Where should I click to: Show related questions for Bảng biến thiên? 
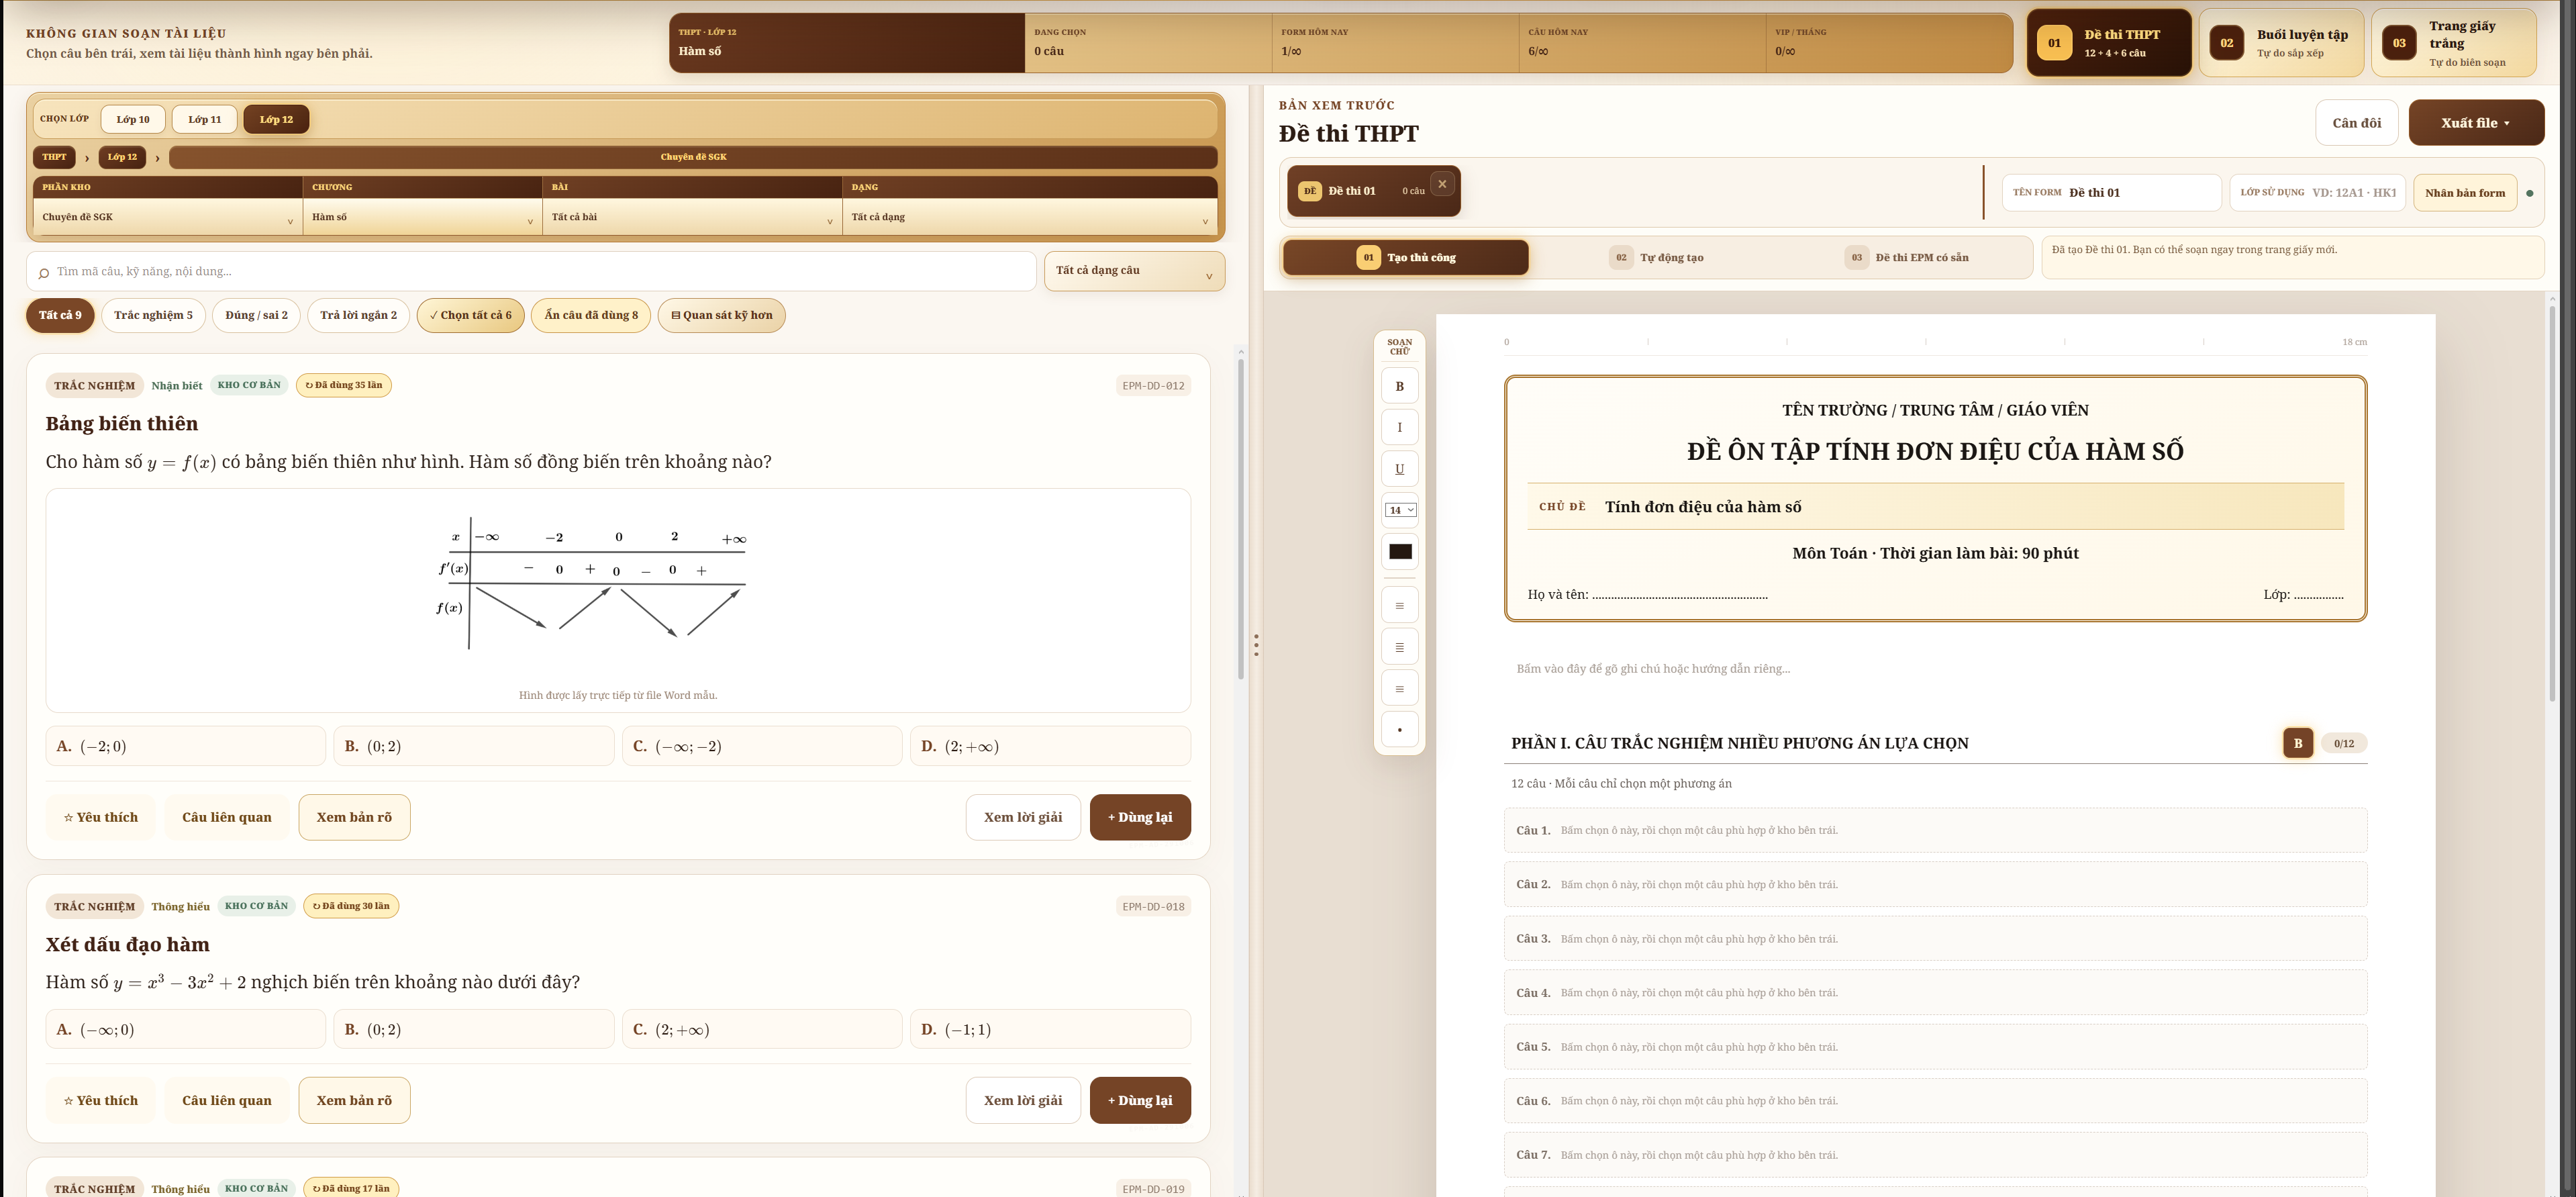(226, 817)
